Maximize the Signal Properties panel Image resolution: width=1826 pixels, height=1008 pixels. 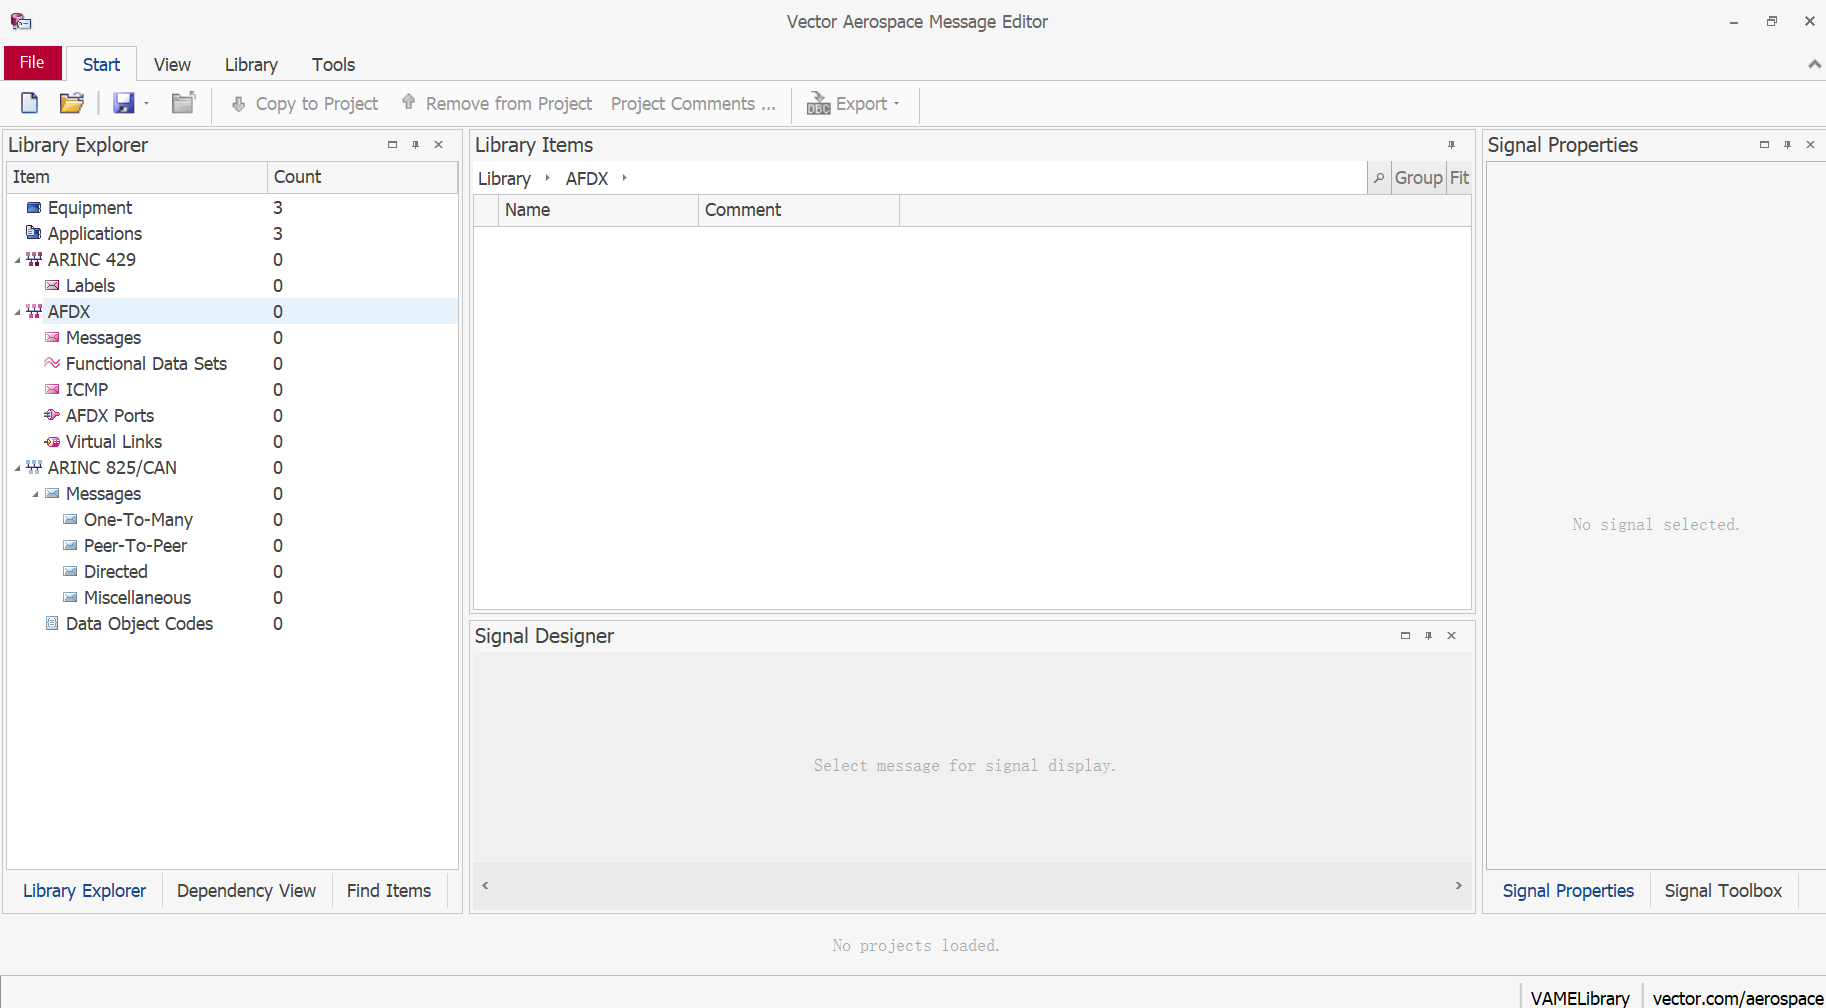[x=1764, y=145]
